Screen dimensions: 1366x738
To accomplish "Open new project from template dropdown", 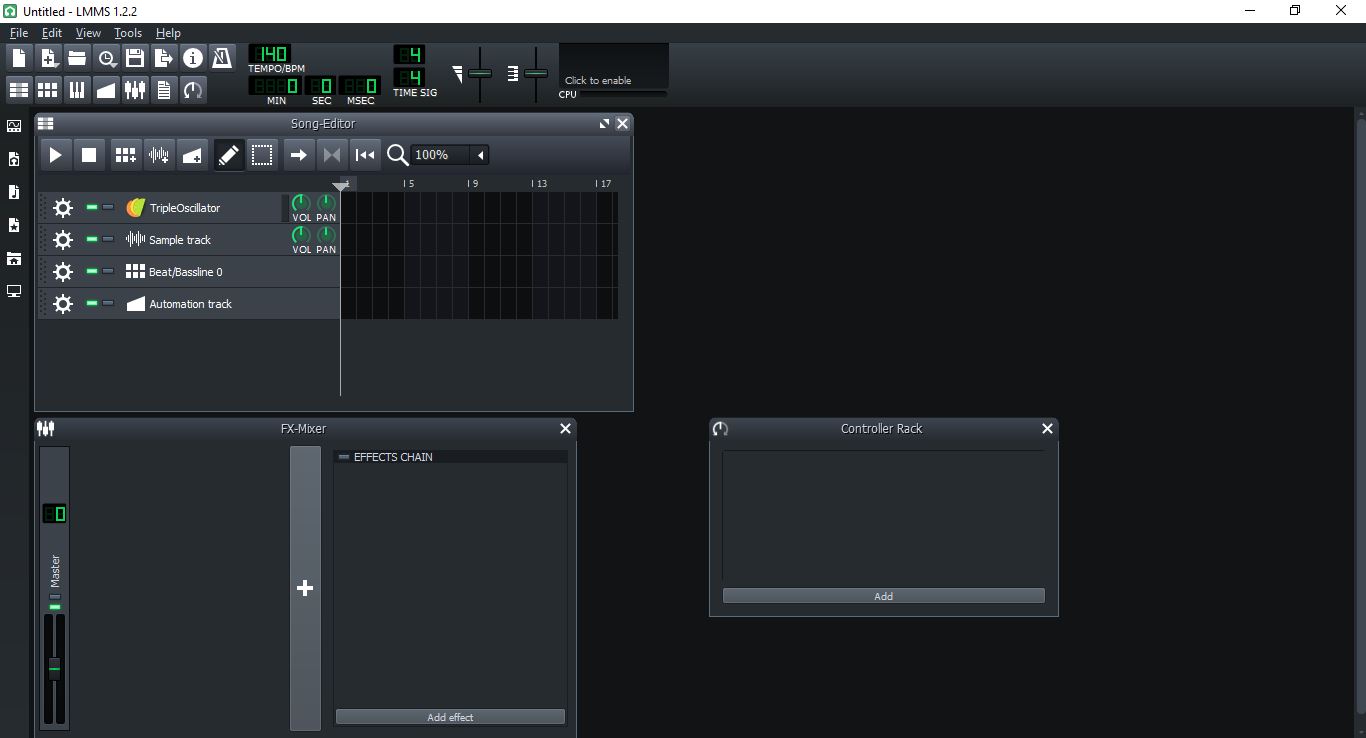I will (48, 58).
